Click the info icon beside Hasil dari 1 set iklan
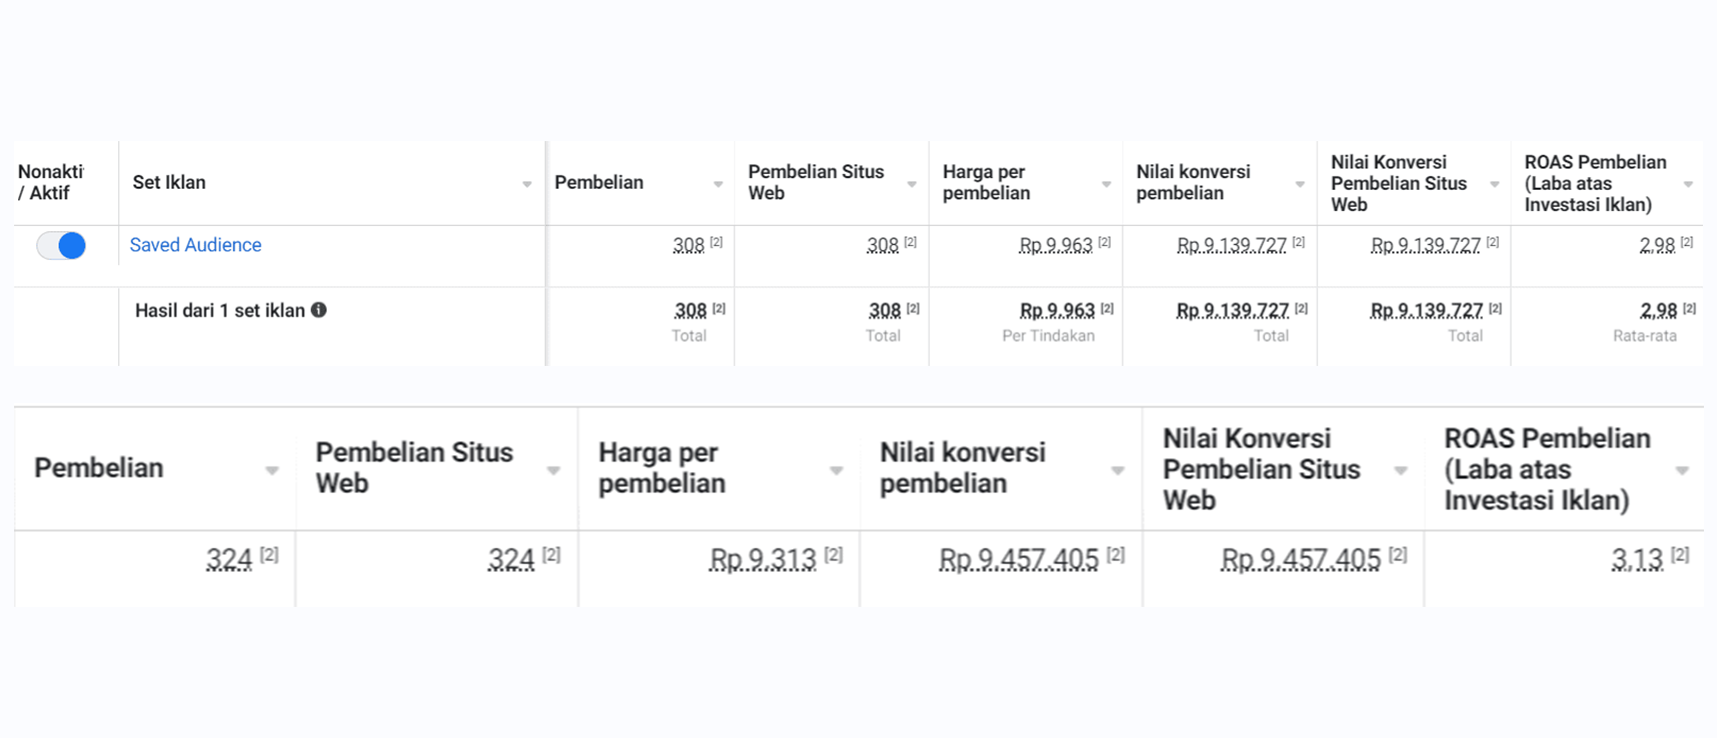Image resolution: width=1717 pixels, height=738 pixels. click(x=319, y=310)
